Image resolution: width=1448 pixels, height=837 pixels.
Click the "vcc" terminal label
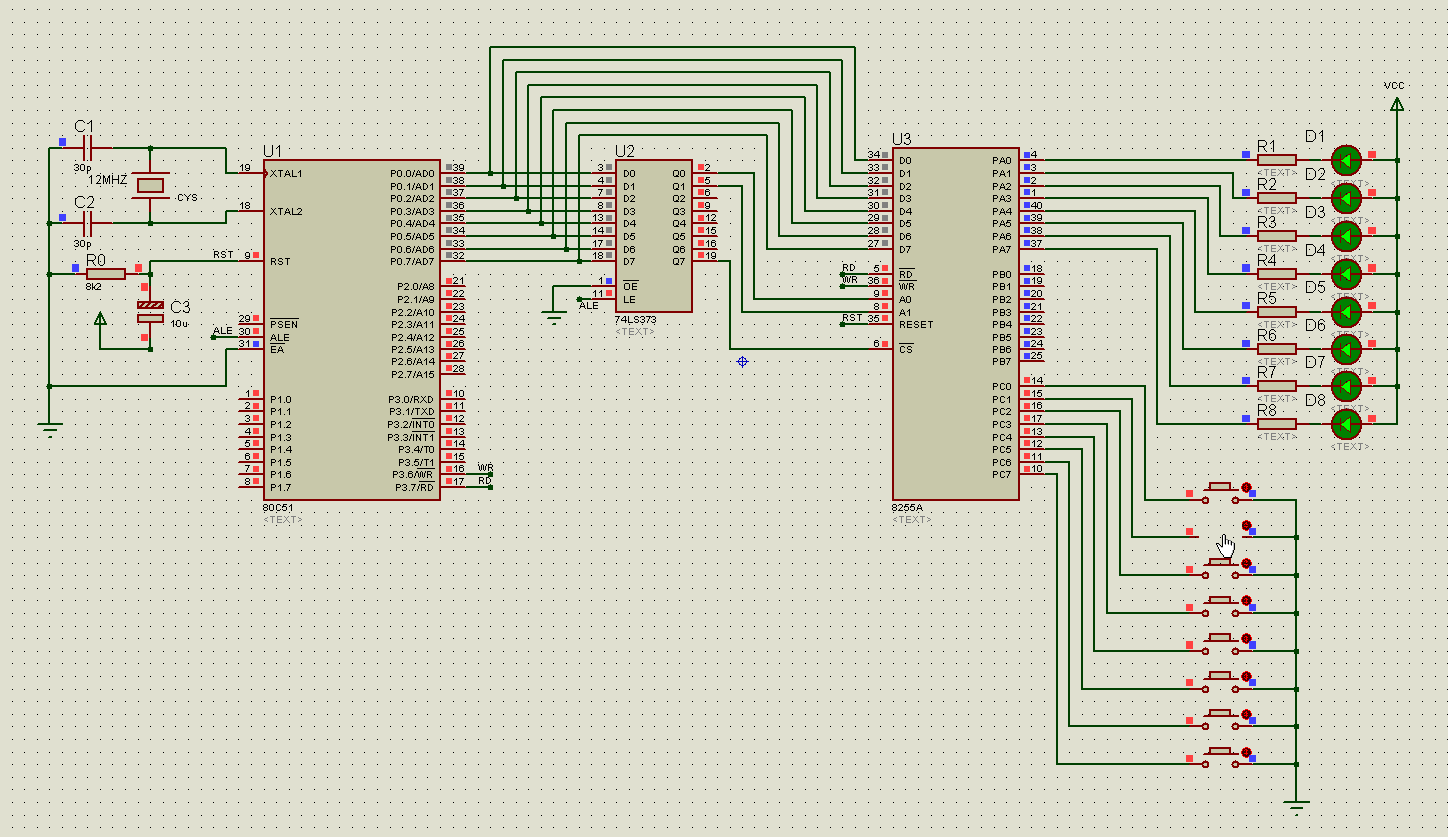pyautogui.click(x=1394, y=85)
